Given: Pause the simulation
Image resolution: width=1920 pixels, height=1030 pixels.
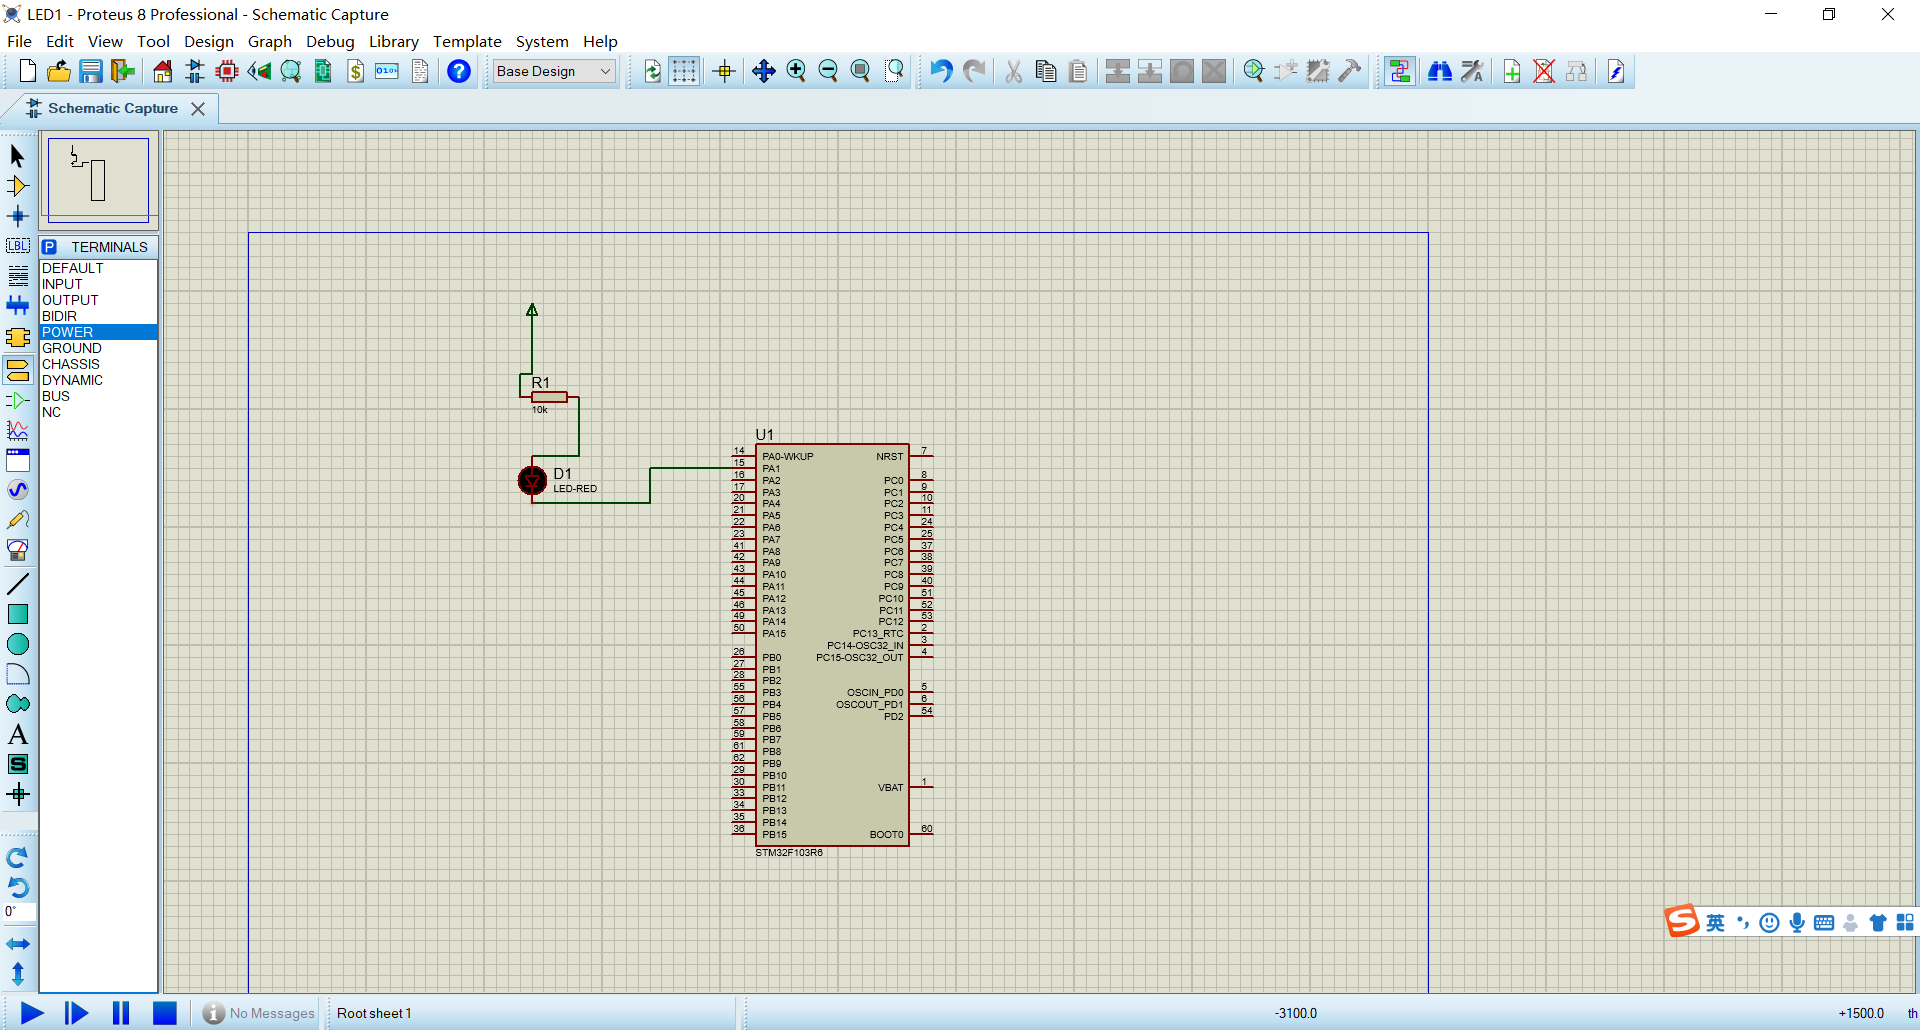Looking at the screenshot, I should click(x=120, y=1013).
